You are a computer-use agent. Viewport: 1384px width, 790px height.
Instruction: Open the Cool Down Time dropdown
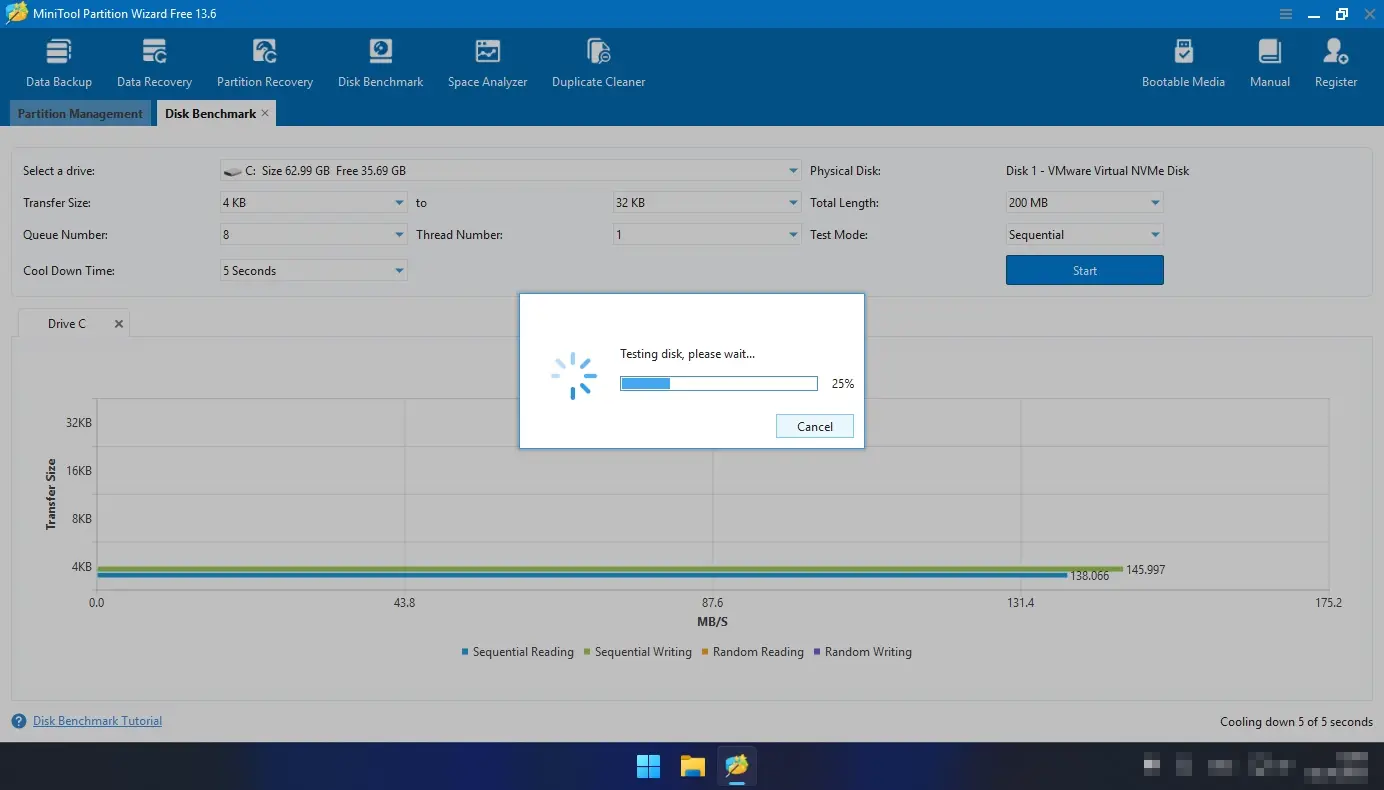pos(314,271)
